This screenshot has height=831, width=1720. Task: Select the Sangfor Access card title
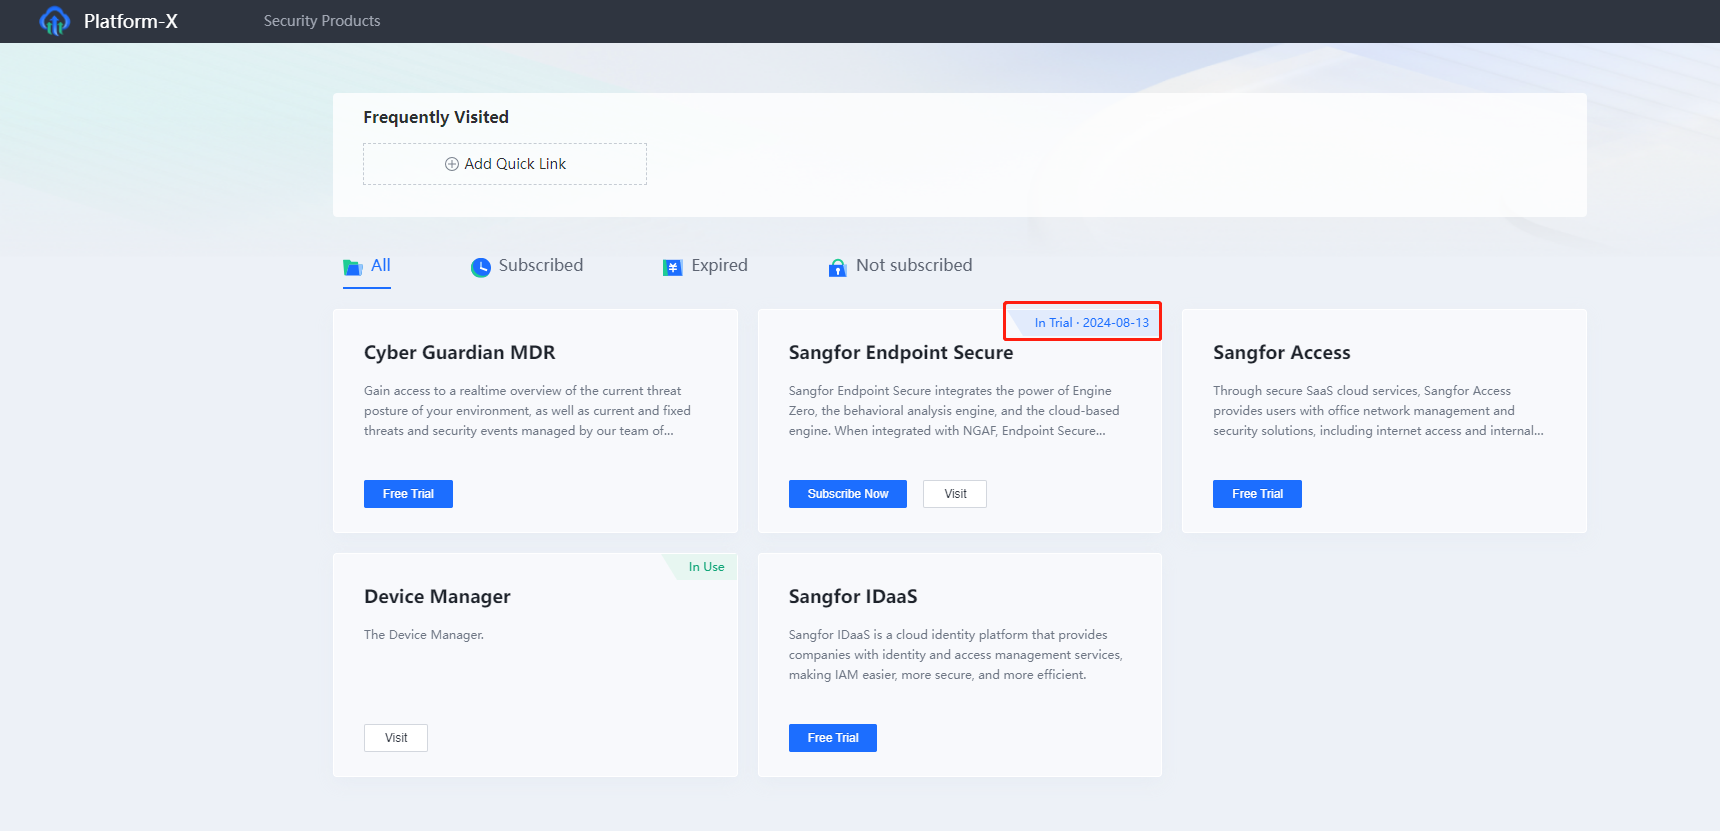pos(1282,352)
